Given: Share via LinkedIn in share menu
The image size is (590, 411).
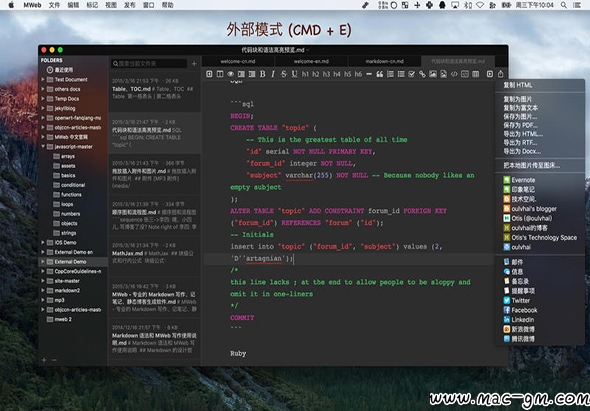Looking at the screenshot, I should (540, 320).
